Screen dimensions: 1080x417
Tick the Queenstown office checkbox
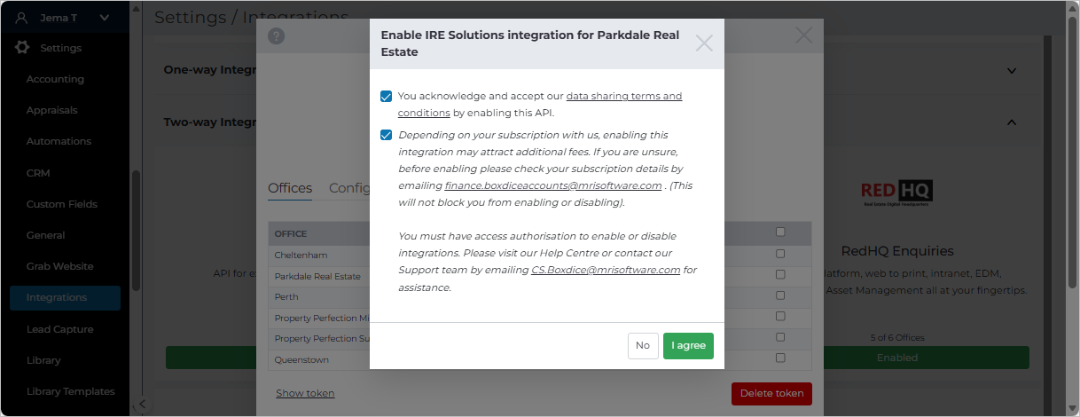coord(780,358)
